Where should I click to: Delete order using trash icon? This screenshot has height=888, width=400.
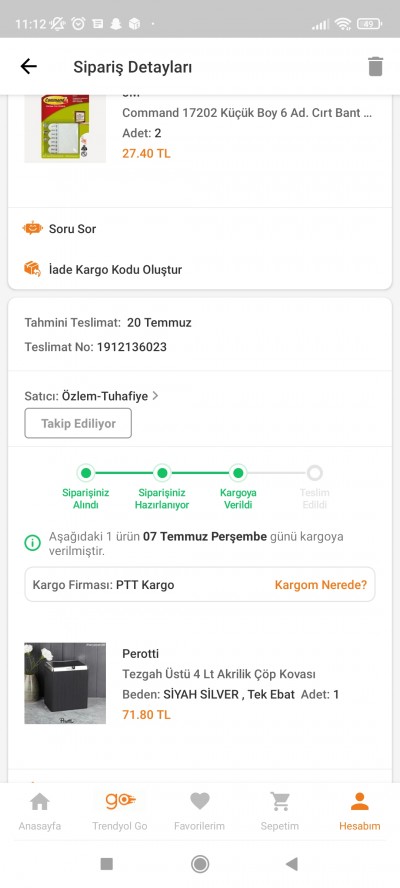pyautogui.click(x=375, y=67)
